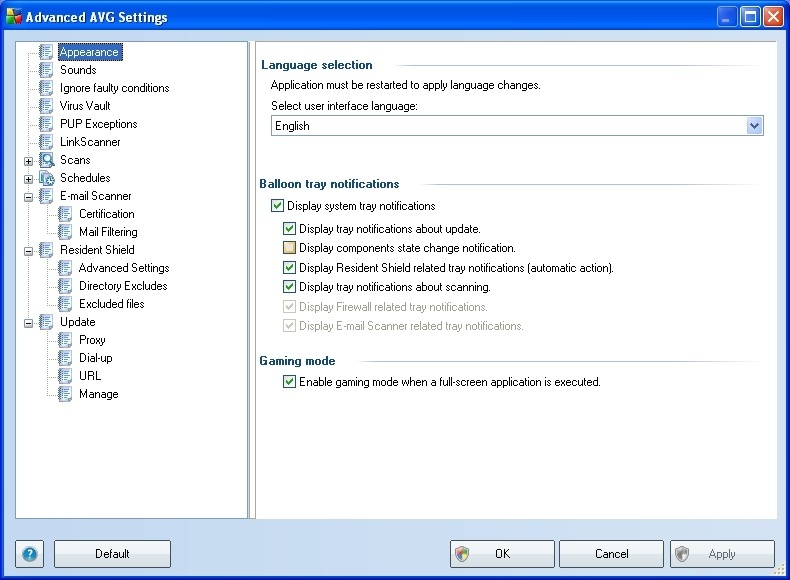Open PUP Exceptions settings
790x580 pixels.
pyautogui.click(x=99, y=124)
